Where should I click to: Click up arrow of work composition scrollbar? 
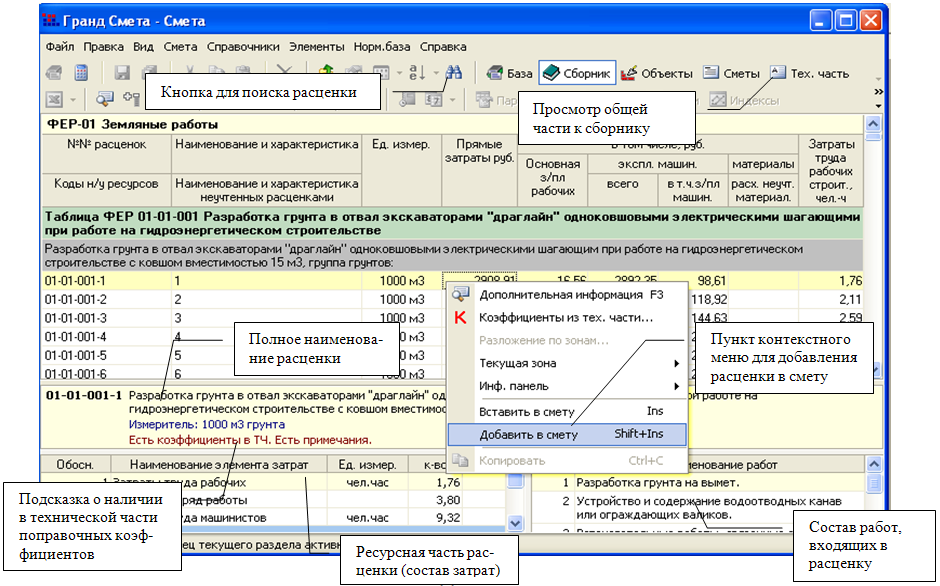tap(873, 464)
